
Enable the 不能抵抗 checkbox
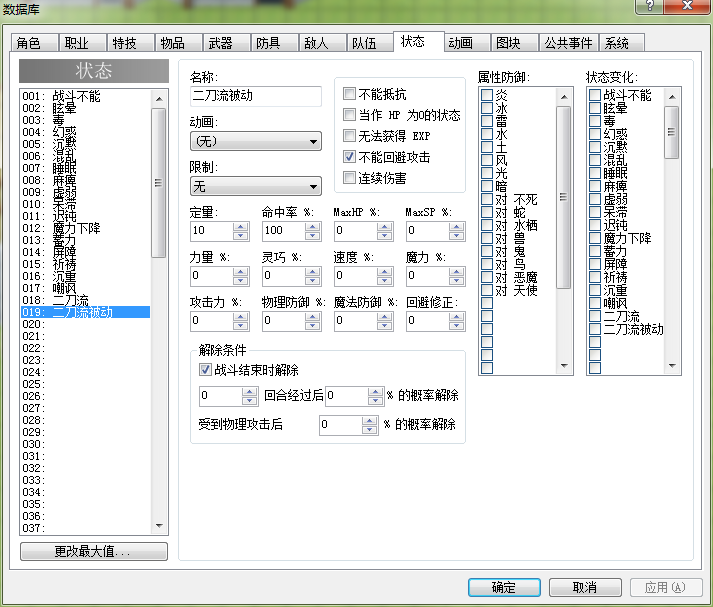(349, 94)
